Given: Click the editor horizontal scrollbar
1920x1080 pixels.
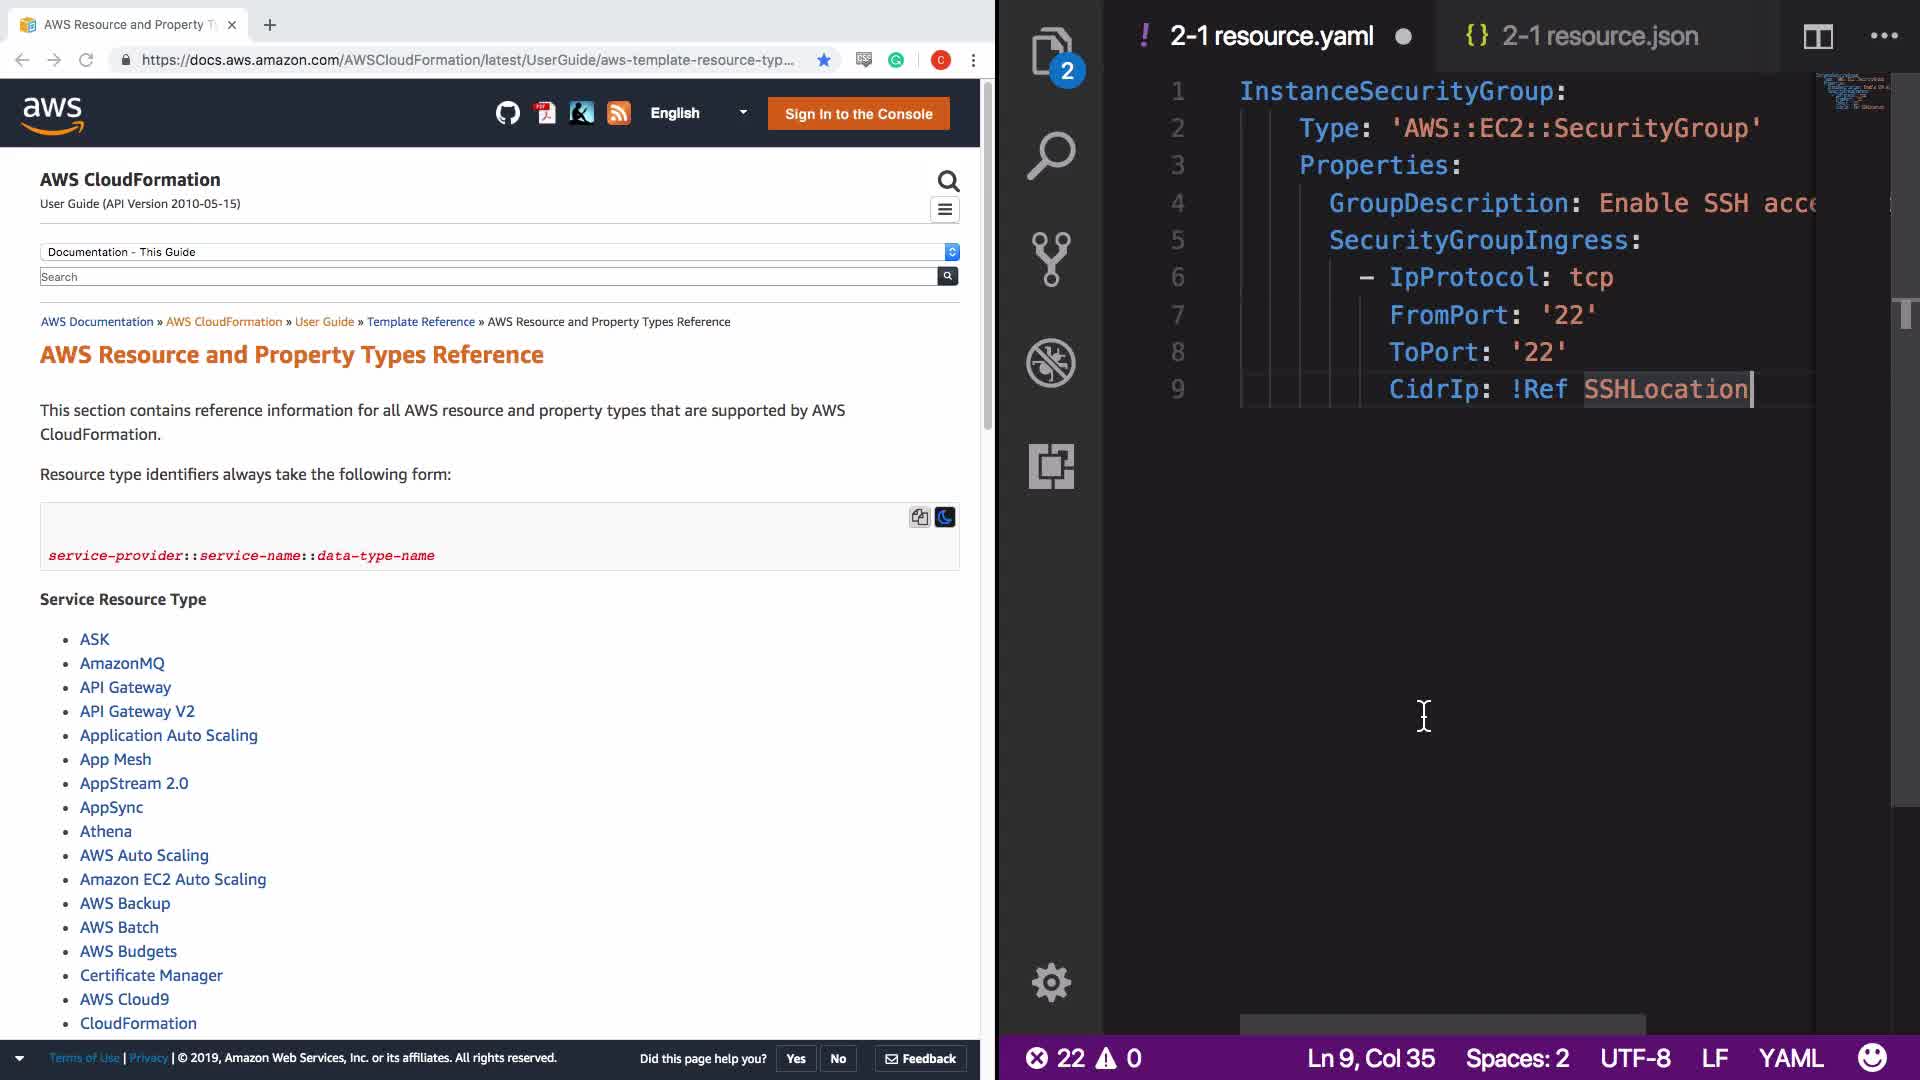Looking at the screenshot, I should 1442,1024.
